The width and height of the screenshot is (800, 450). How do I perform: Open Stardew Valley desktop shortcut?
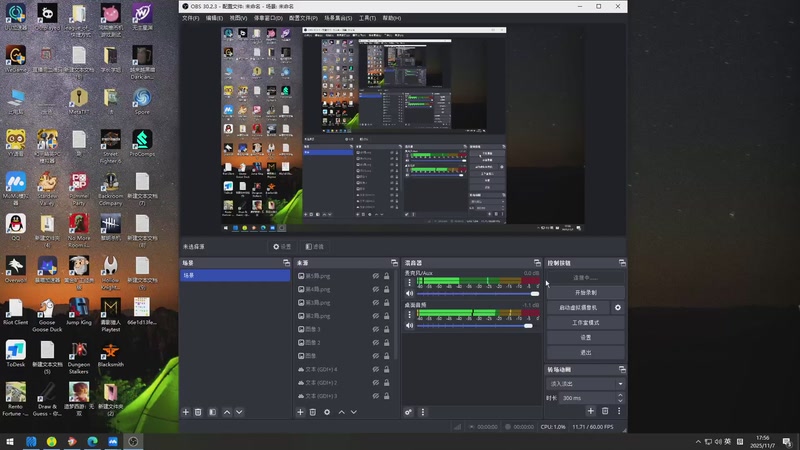click(x=47, y=189)
